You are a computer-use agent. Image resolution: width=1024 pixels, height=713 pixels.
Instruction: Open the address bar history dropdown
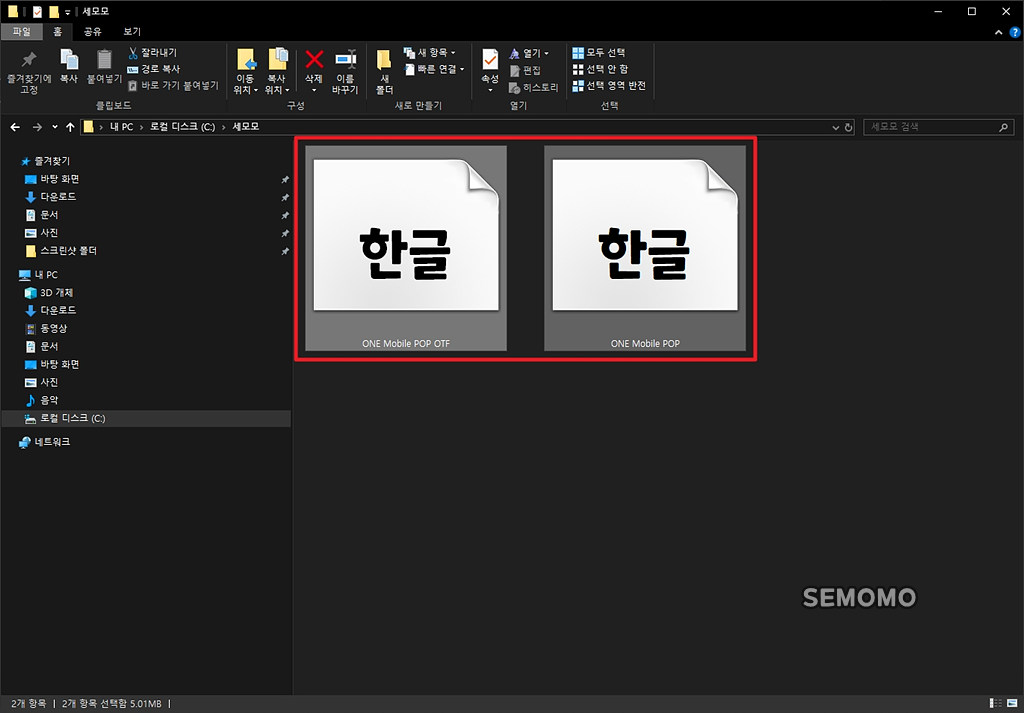[x=835, y=128]
